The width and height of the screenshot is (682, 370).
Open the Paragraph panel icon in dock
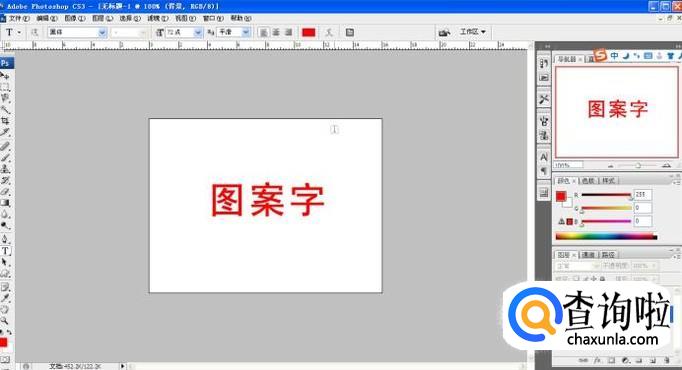544,170
